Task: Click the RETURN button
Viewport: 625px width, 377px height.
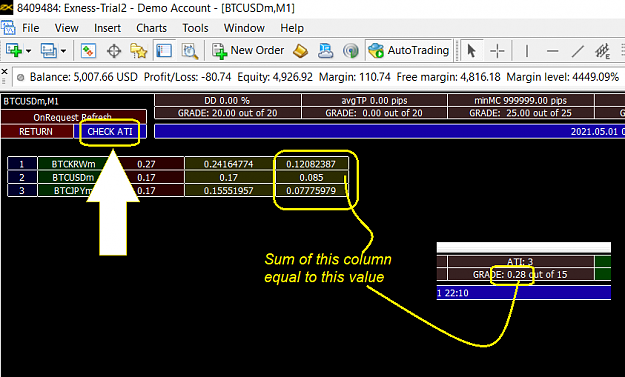Action: point(36,132)
